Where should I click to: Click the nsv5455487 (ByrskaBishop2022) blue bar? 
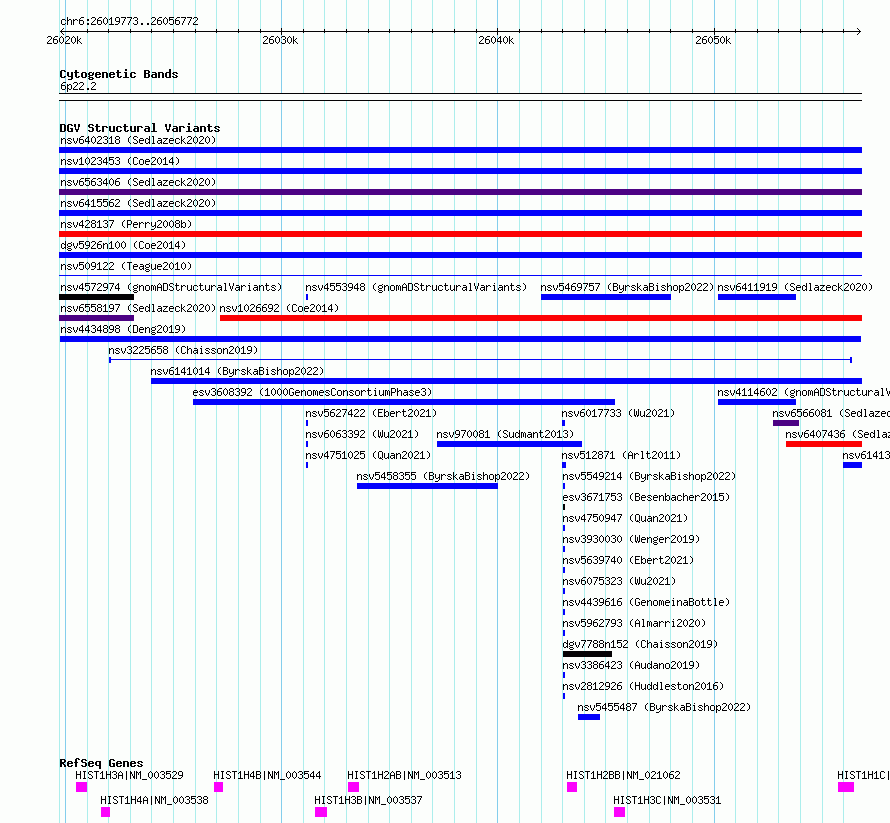tap(589, 717)
